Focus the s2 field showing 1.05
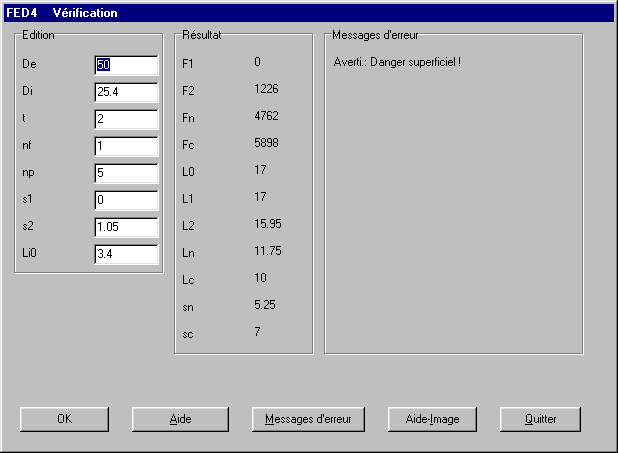The height and width of the screenshot is (453, 618). [x=126, y=227]
